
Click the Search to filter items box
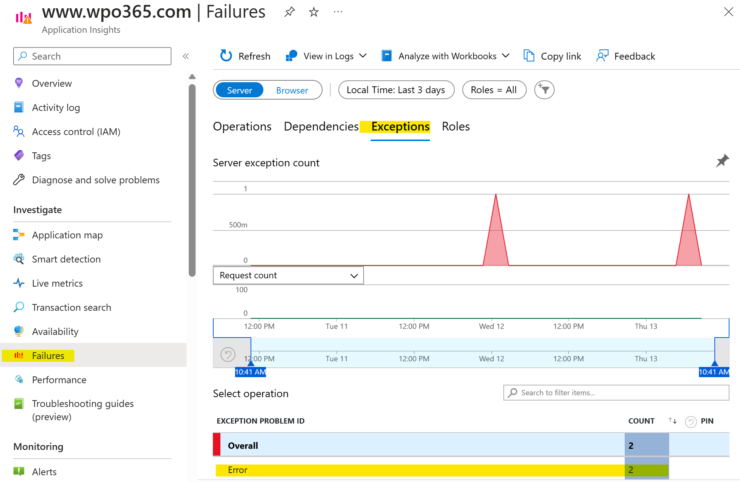tap(616, 393)
